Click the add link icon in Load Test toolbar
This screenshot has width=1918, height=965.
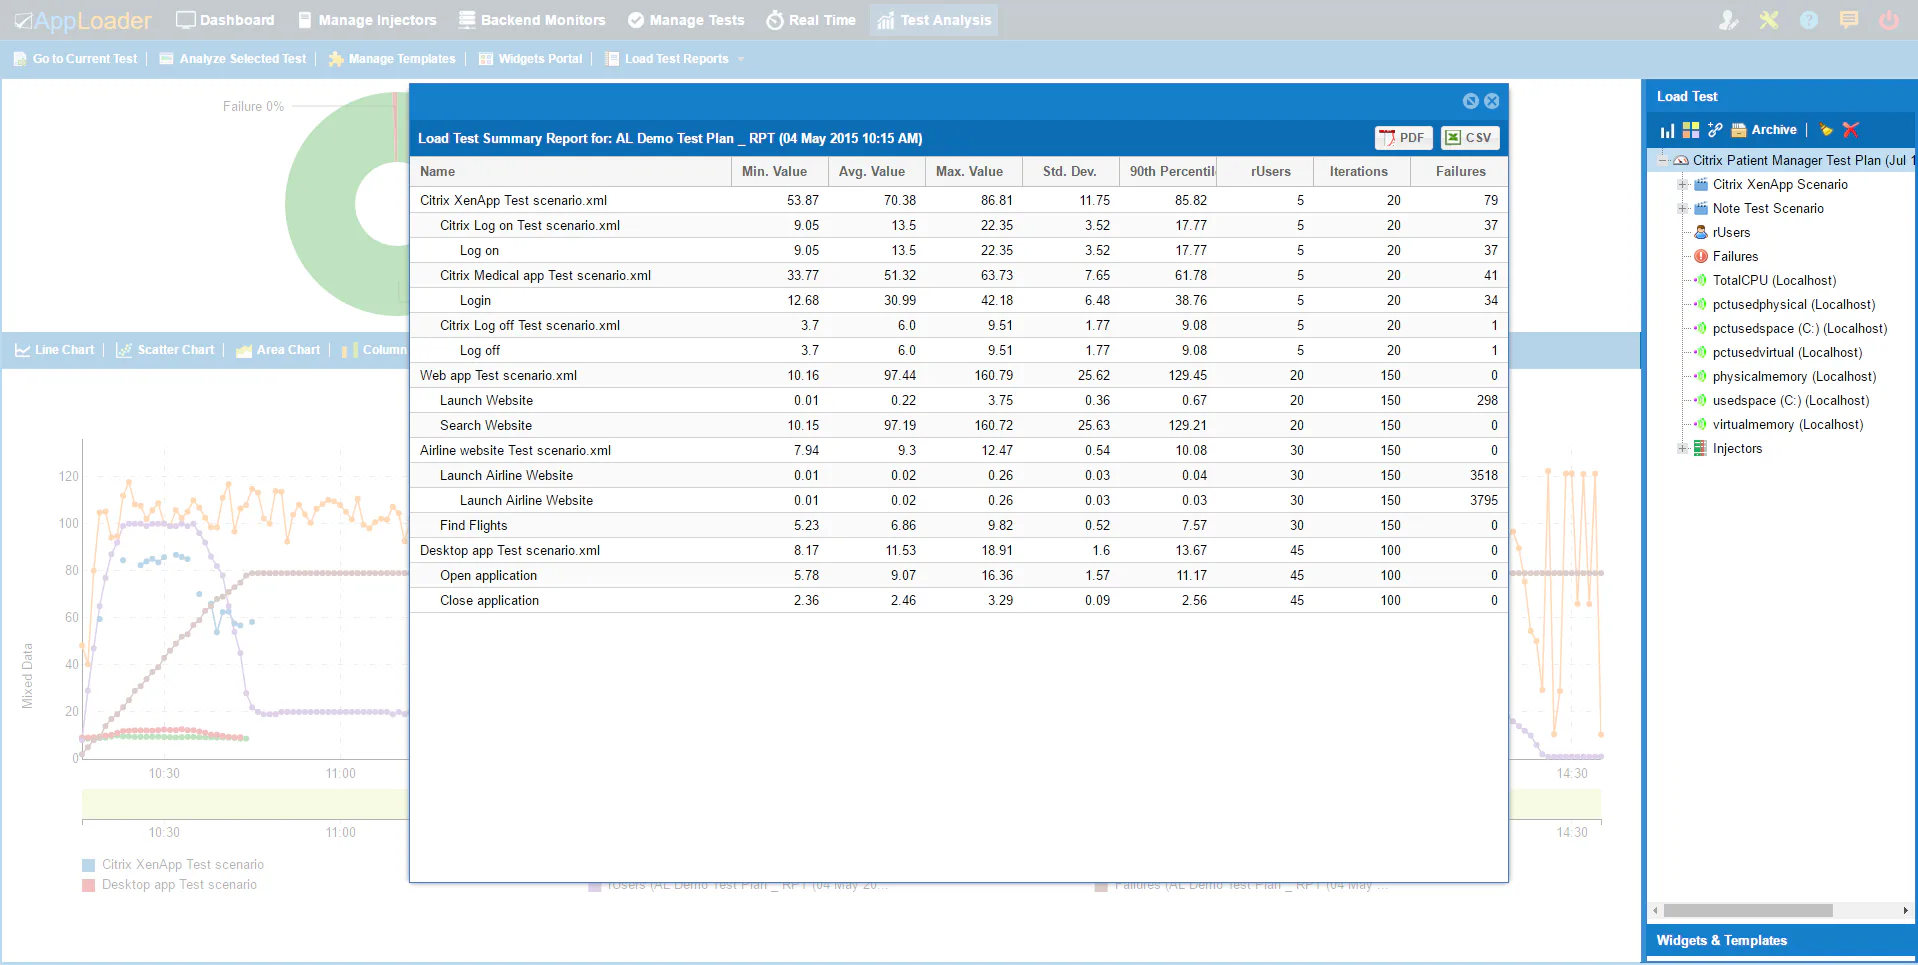[1715, 130]
